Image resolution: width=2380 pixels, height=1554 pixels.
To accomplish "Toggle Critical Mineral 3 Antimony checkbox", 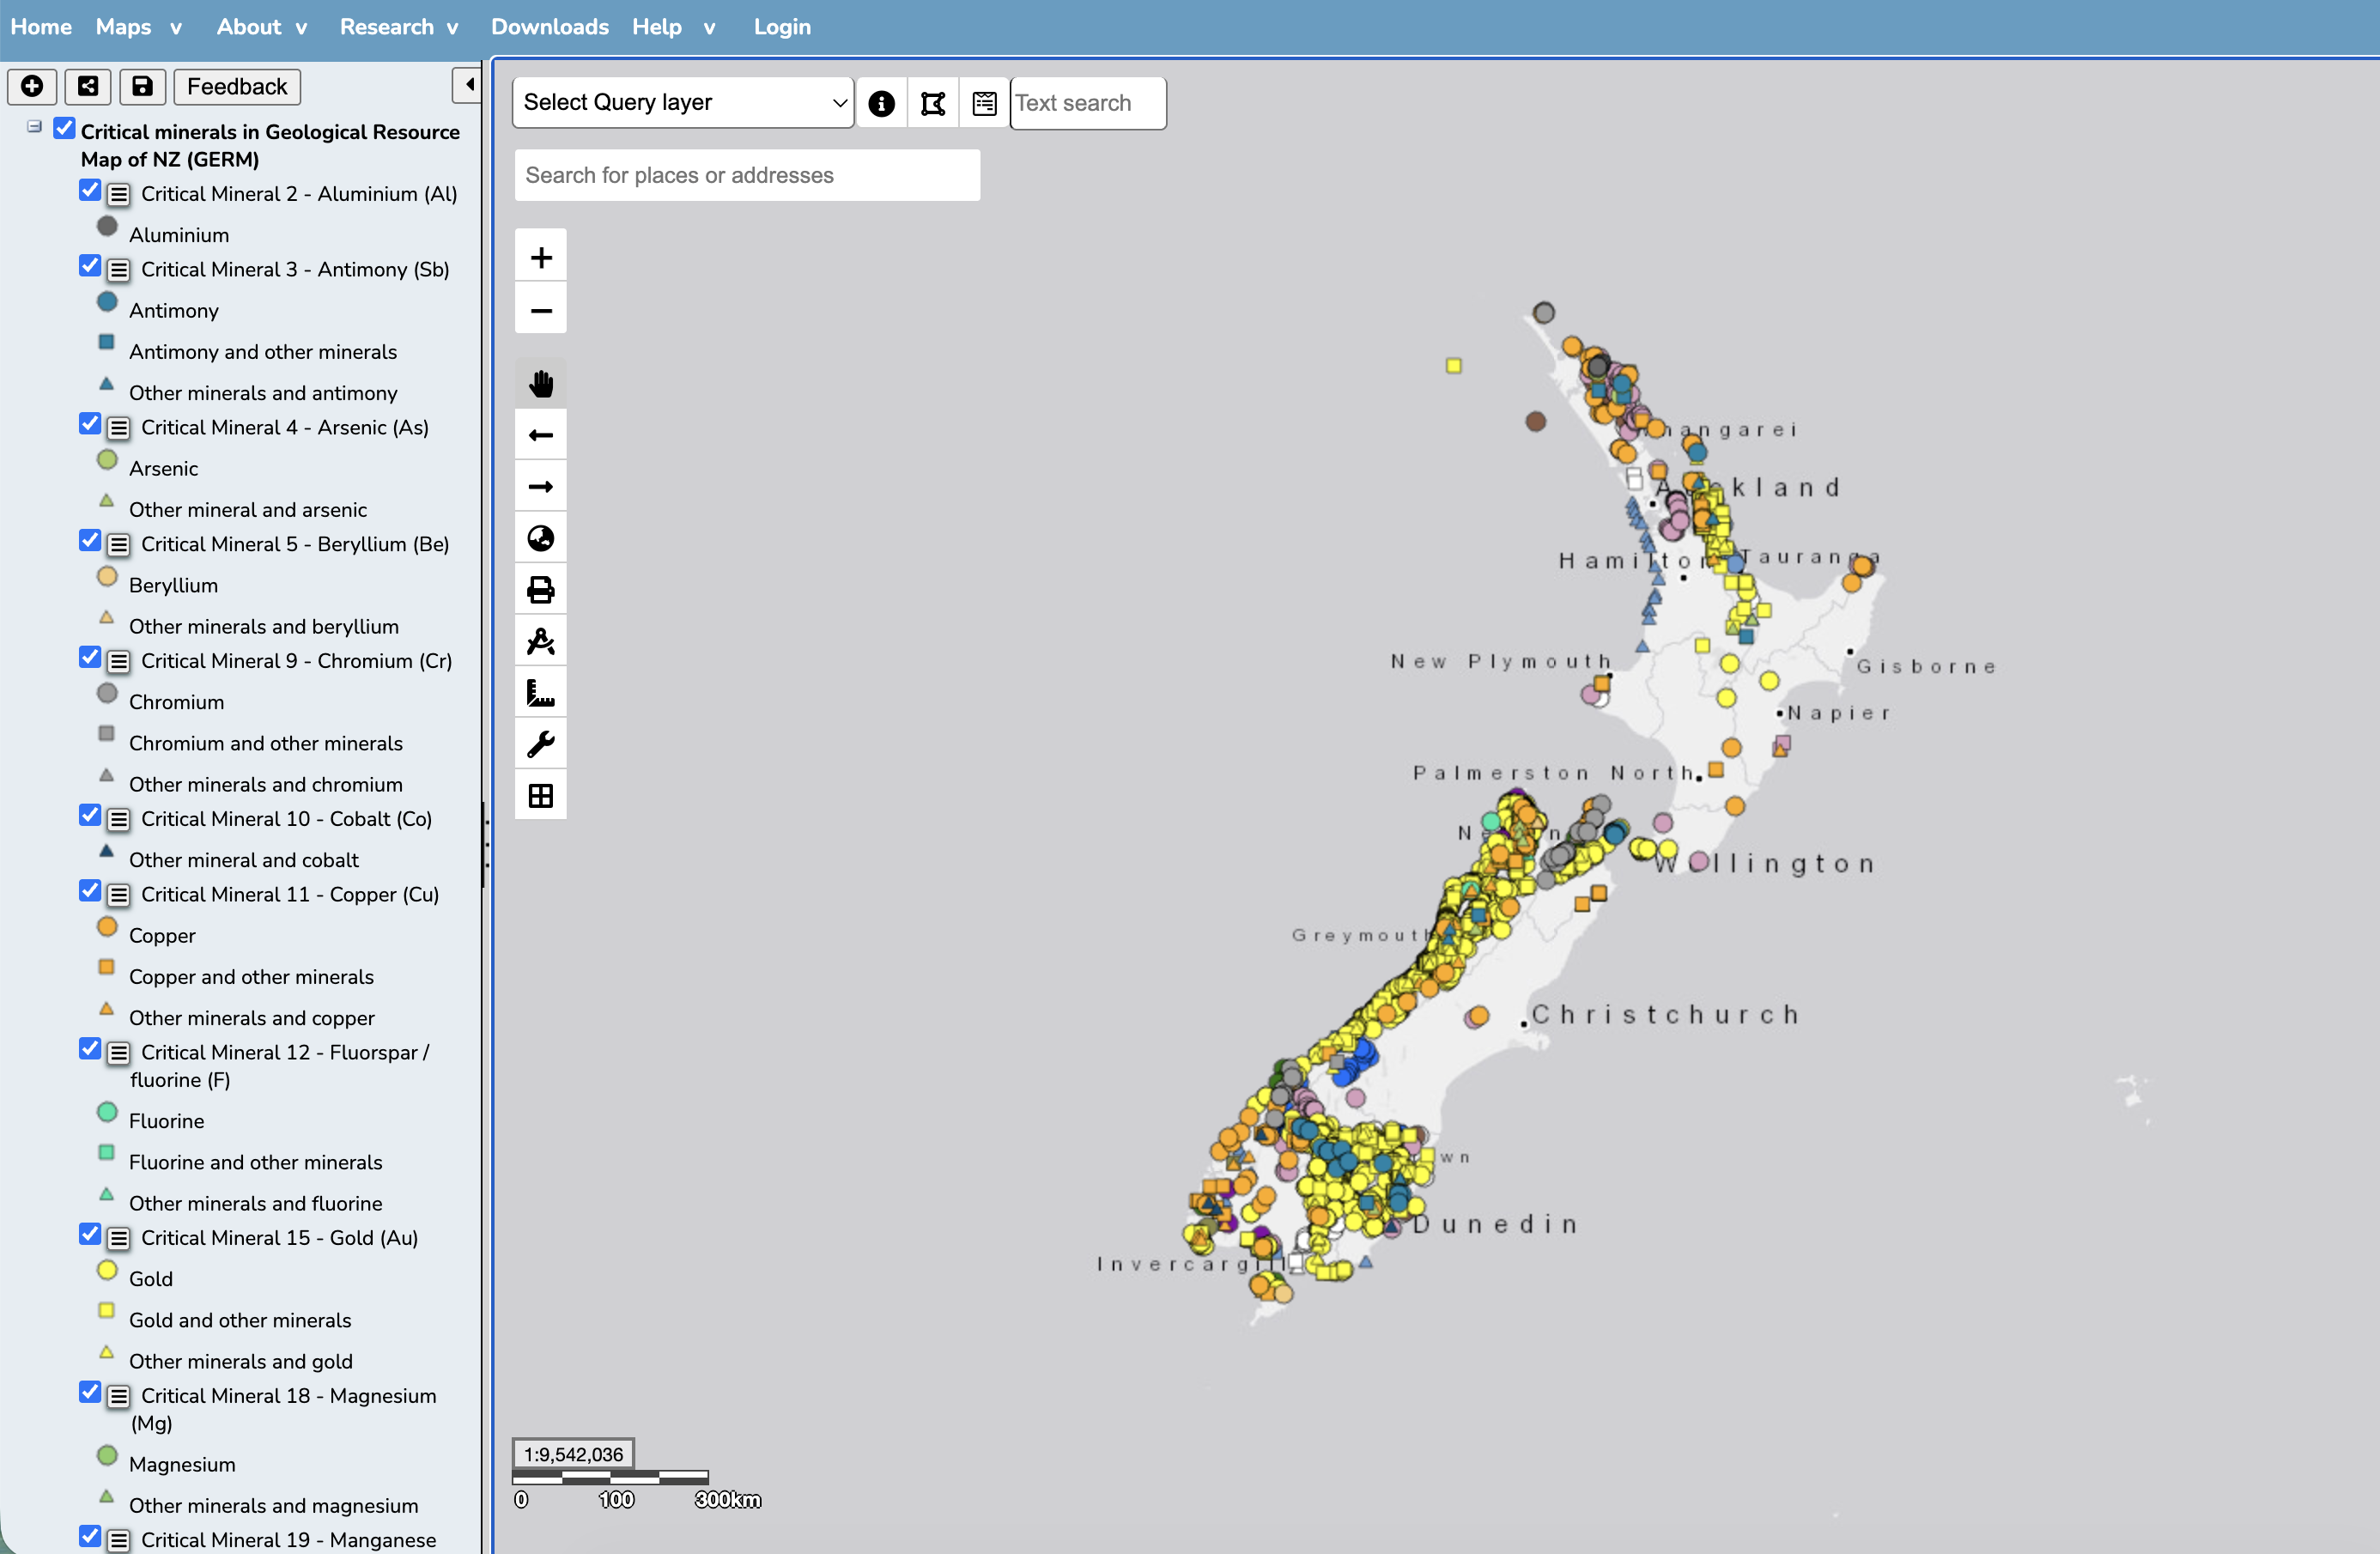I will [x=90, y=266].
